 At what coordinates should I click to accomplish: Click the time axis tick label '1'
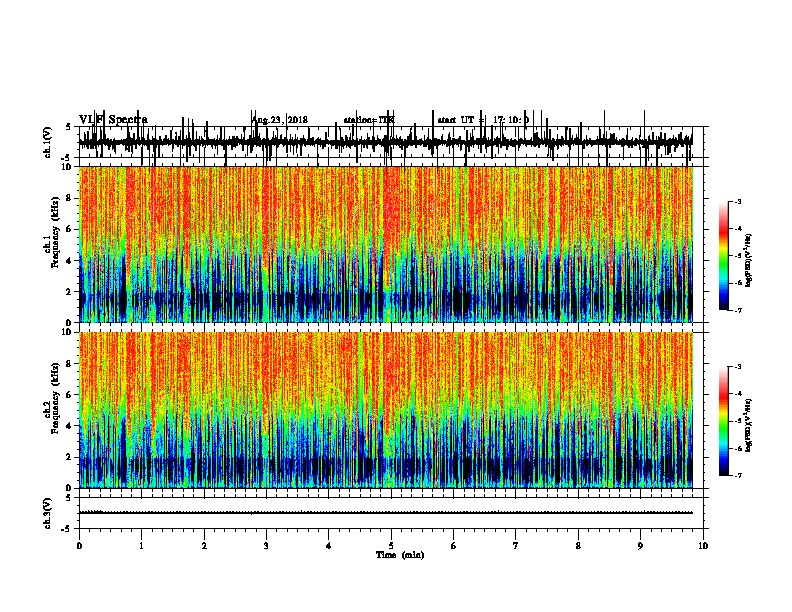coord(142,546)
